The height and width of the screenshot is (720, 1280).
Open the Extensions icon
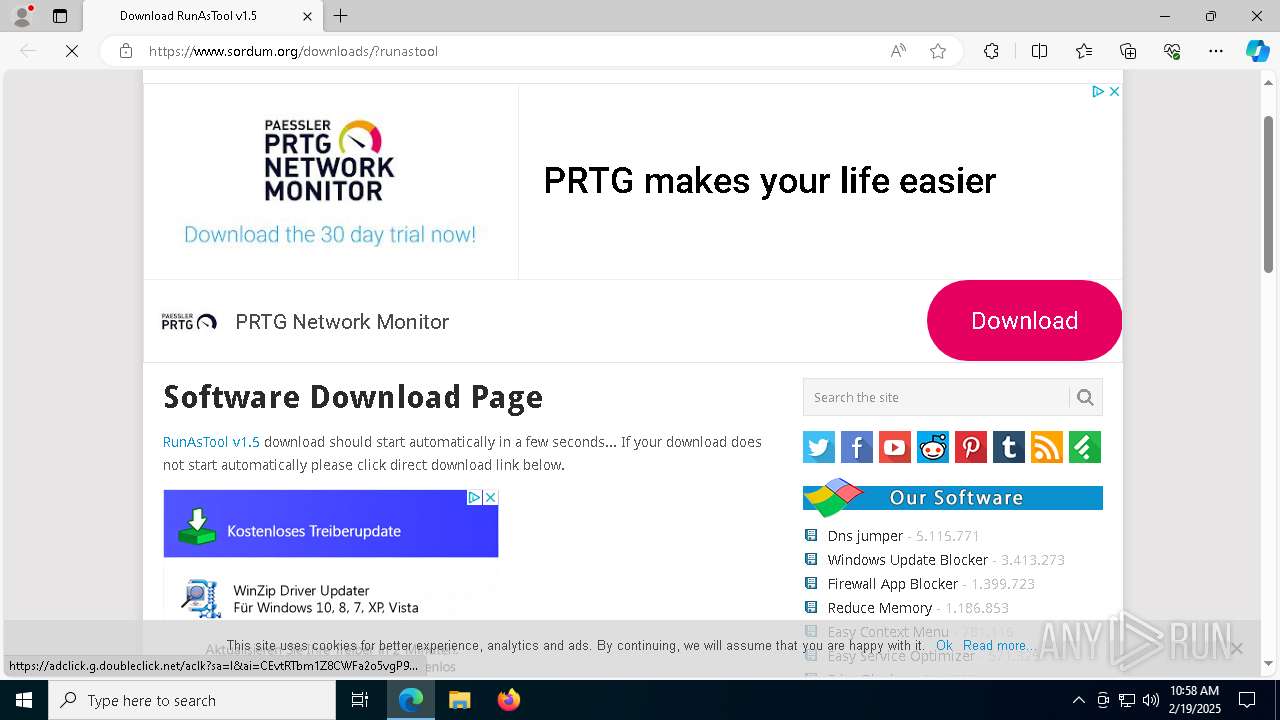tap(991, 51)
